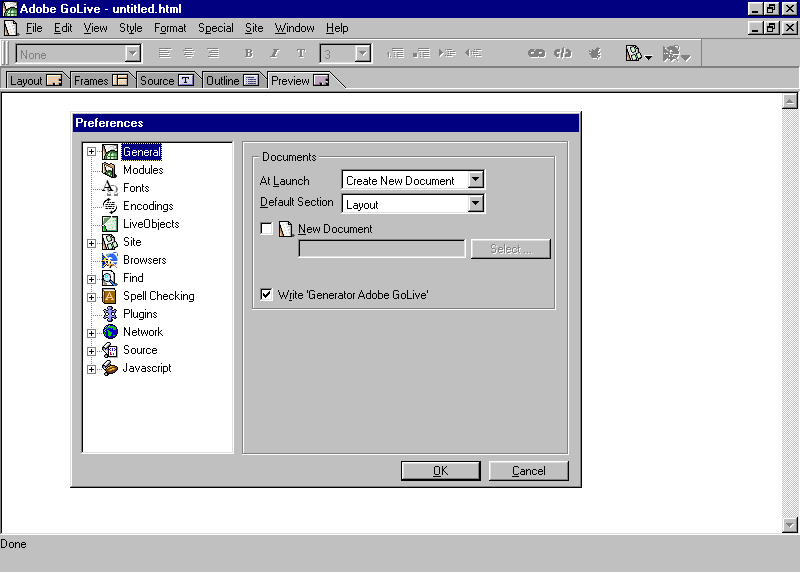
Task: Switch to the Layout tab
Action: tap(35, 81)
